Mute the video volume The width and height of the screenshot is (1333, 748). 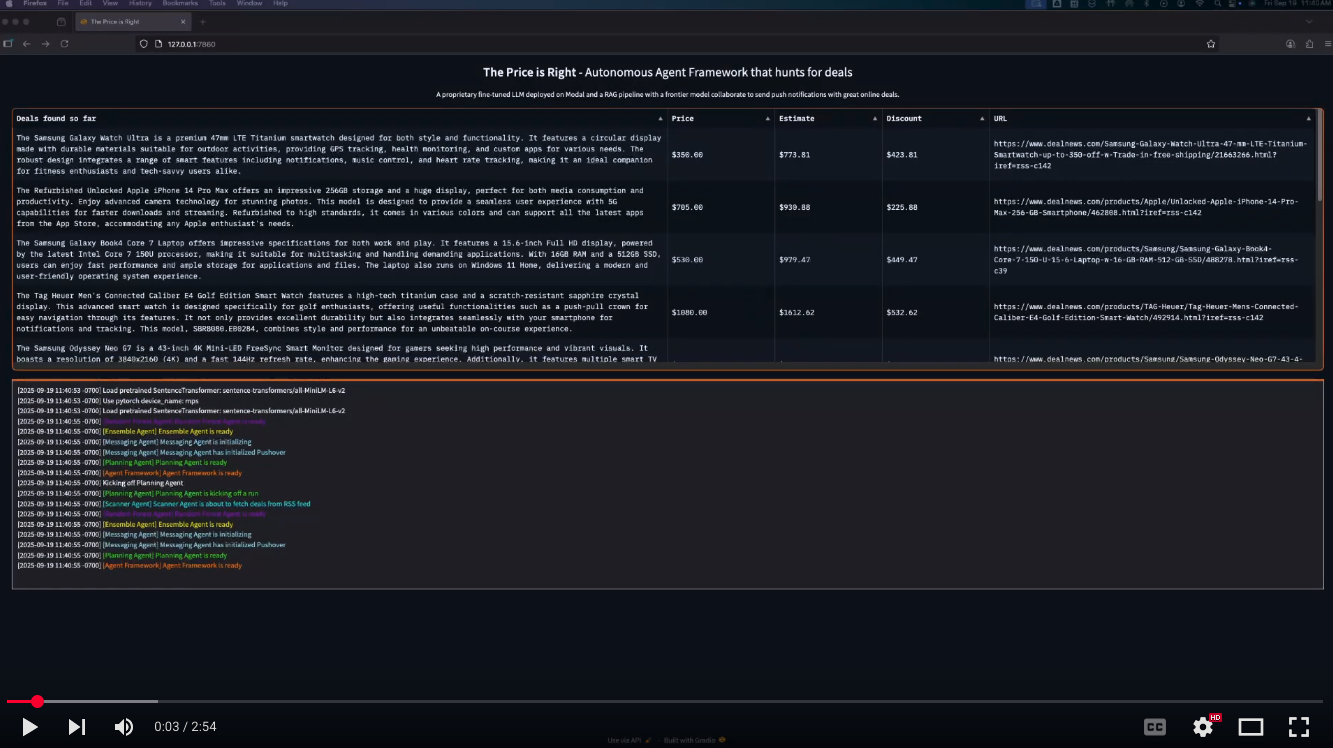pyautogui.click(x=124, y=727)
